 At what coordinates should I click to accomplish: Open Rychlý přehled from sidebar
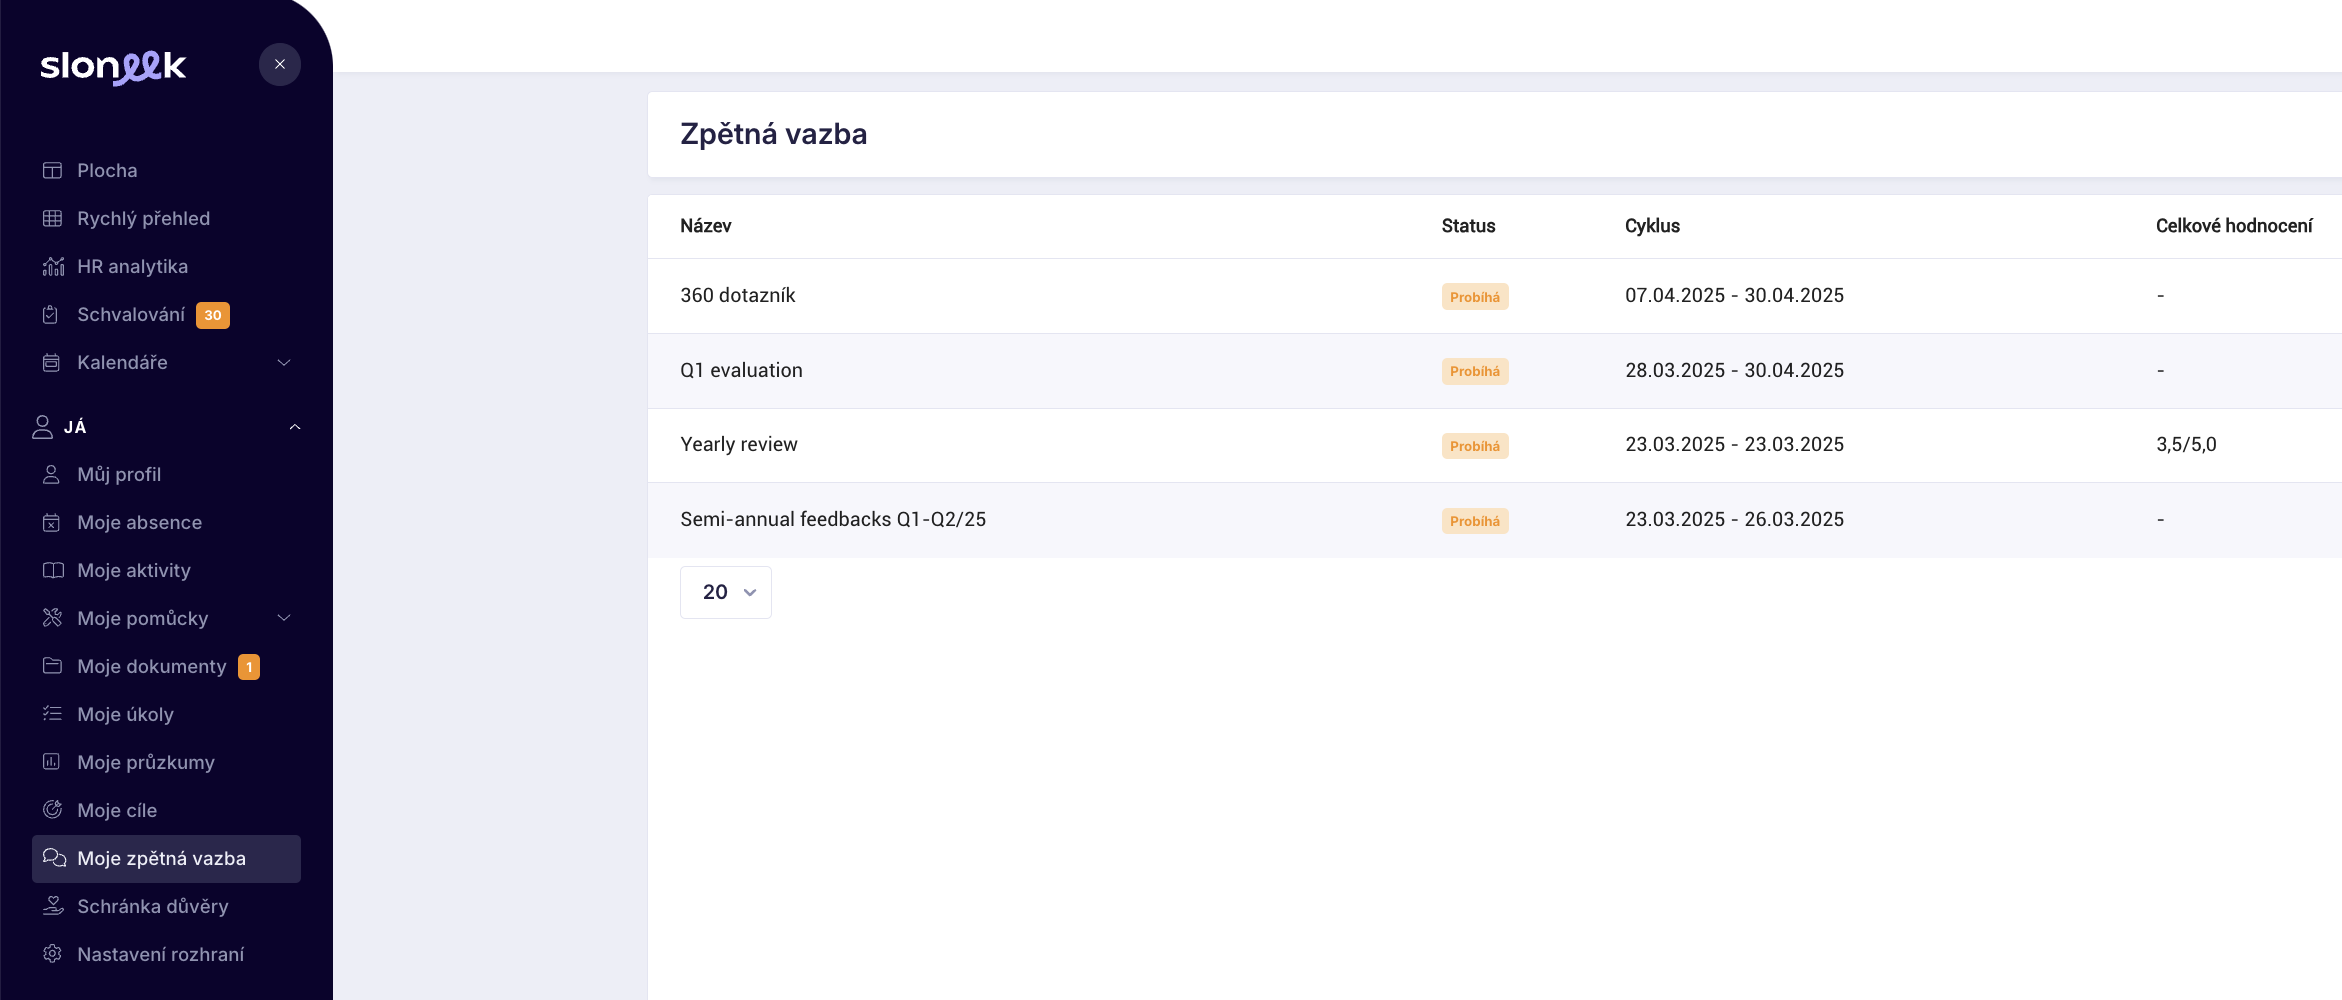(144, 219)
